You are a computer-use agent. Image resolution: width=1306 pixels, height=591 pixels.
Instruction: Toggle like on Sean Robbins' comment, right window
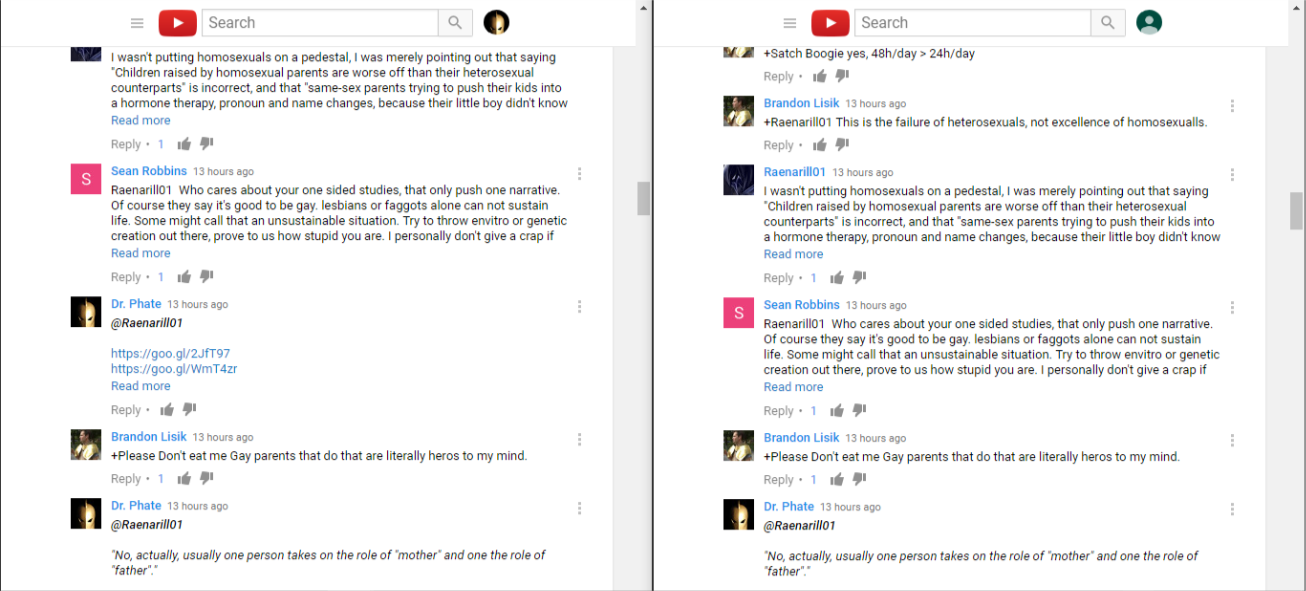(x=837, y=411)
